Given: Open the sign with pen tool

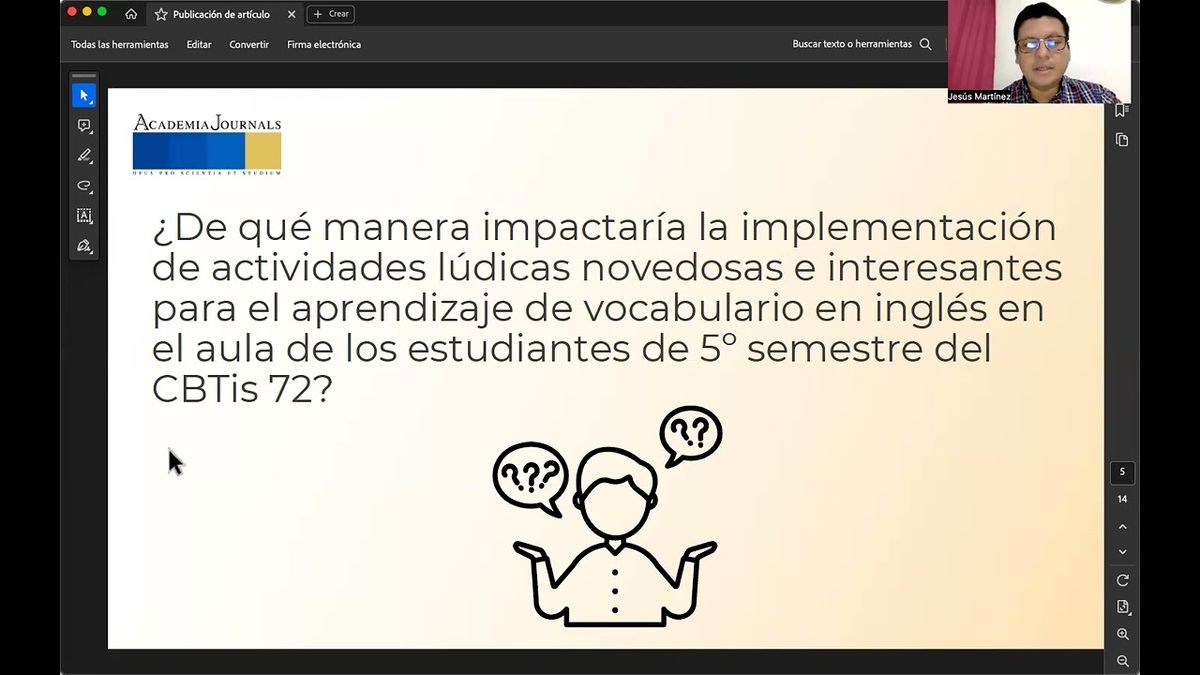Looking at the screenshot, I should [84, 246].
